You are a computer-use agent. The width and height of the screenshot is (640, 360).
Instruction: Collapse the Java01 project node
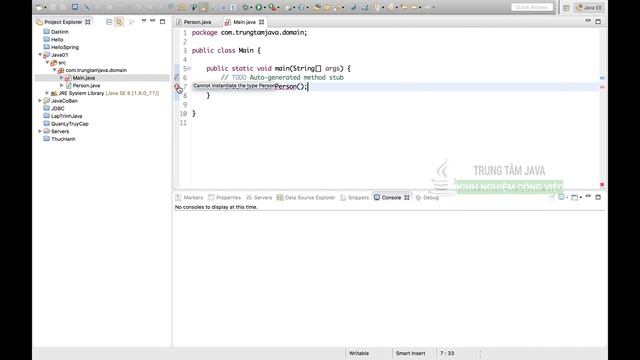[x=40, y=55]
